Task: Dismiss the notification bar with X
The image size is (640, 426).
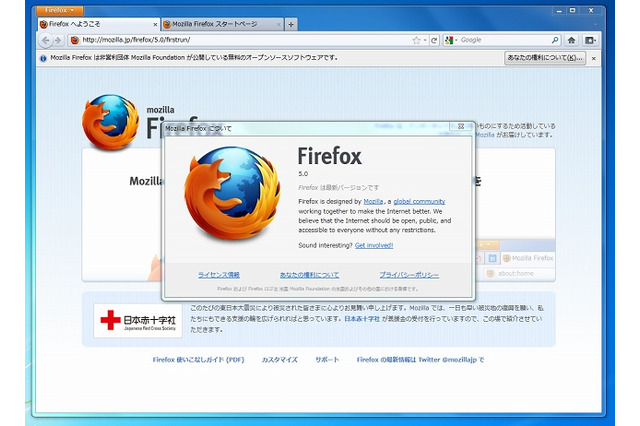Action: pyautogui.click(x=594, y=58)
